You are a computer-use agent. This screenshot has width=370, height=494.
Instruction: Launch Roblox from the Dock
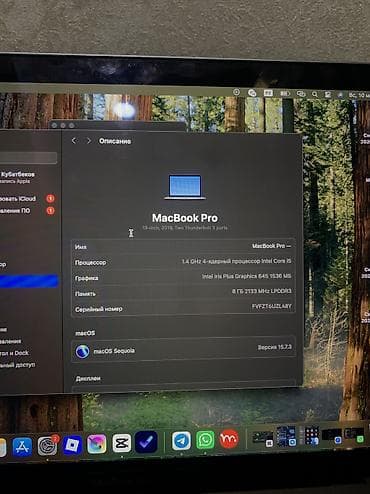click(72, 445)
